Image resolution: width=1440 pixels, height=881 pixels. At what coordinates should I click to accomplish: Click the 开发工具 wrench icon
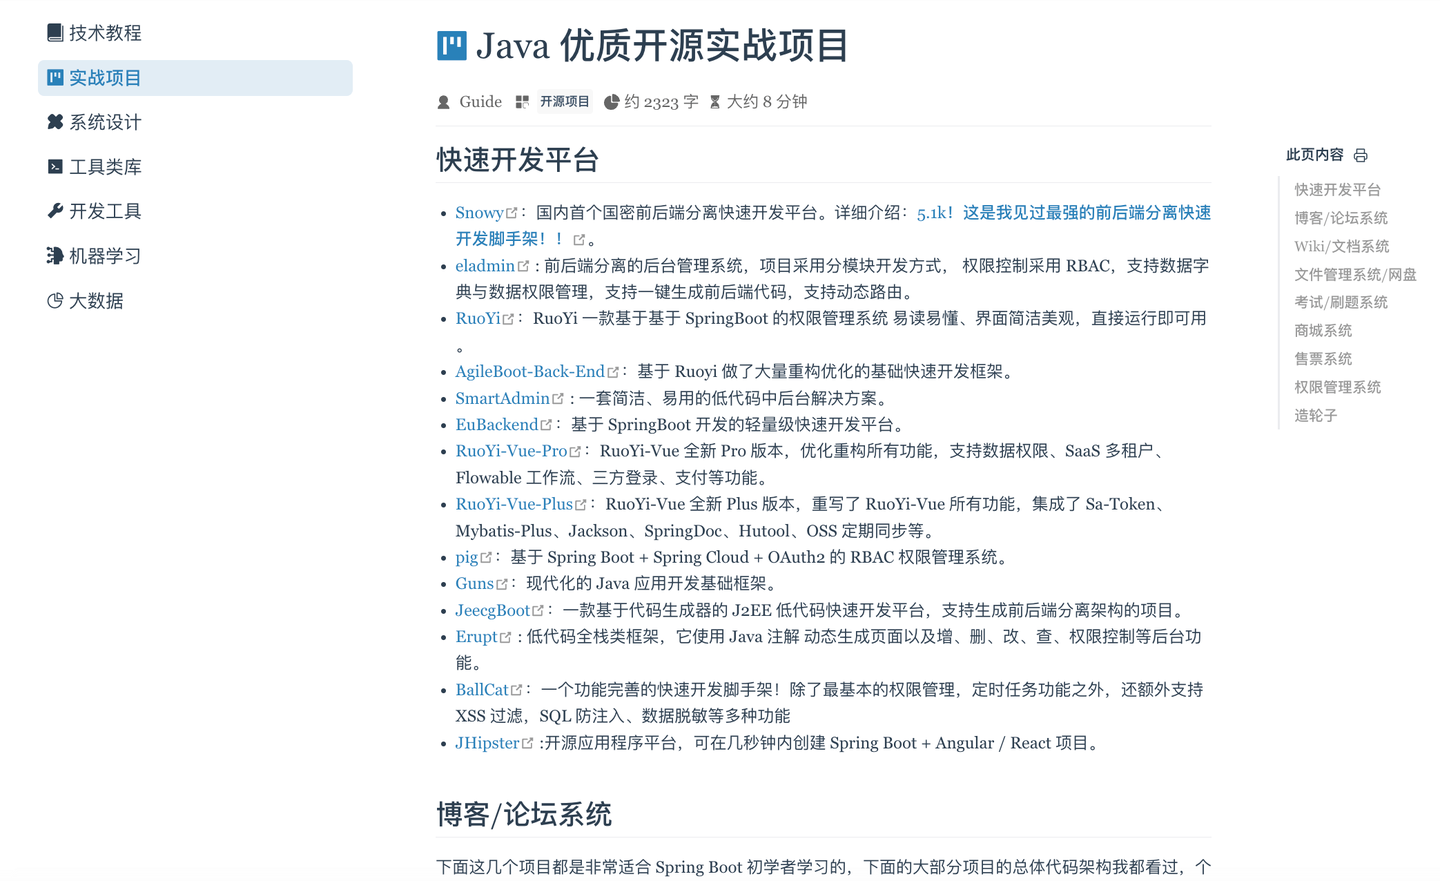[x=55, y=211]
